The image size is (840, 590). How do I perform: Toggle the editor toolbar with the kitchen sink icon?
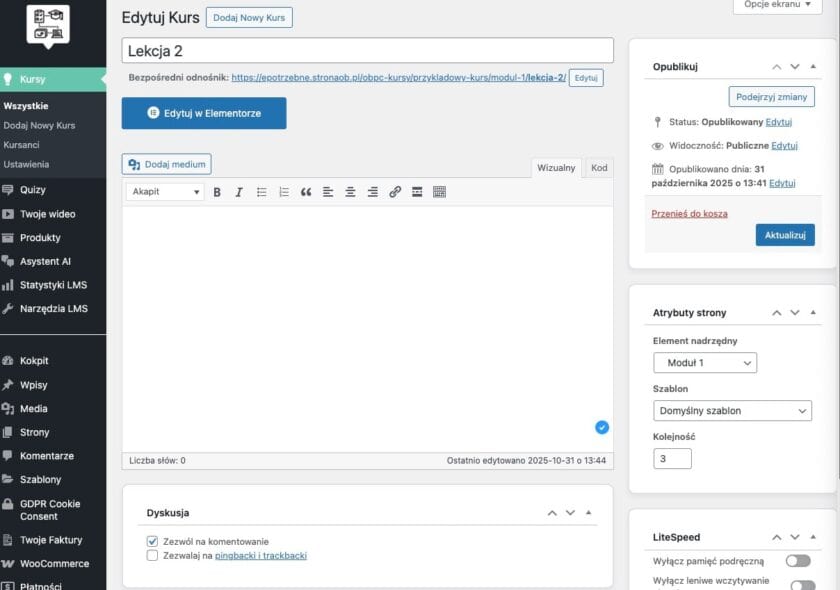point(438,193)
